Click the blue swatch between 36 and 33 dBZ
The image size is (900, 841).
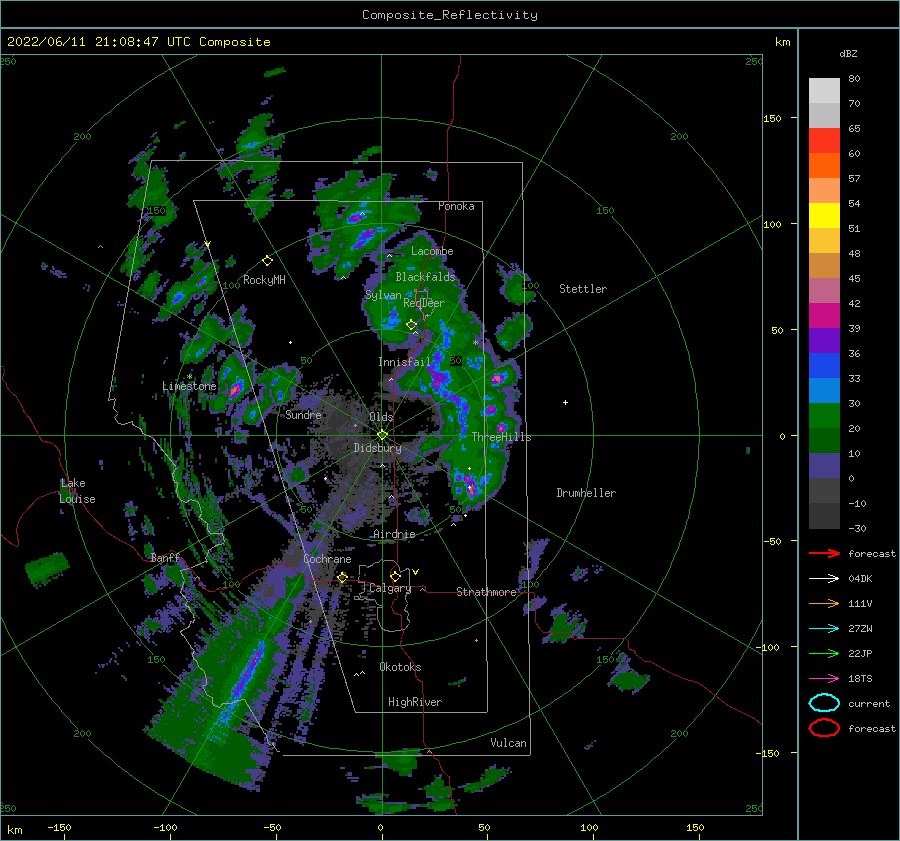click(824, 366)
